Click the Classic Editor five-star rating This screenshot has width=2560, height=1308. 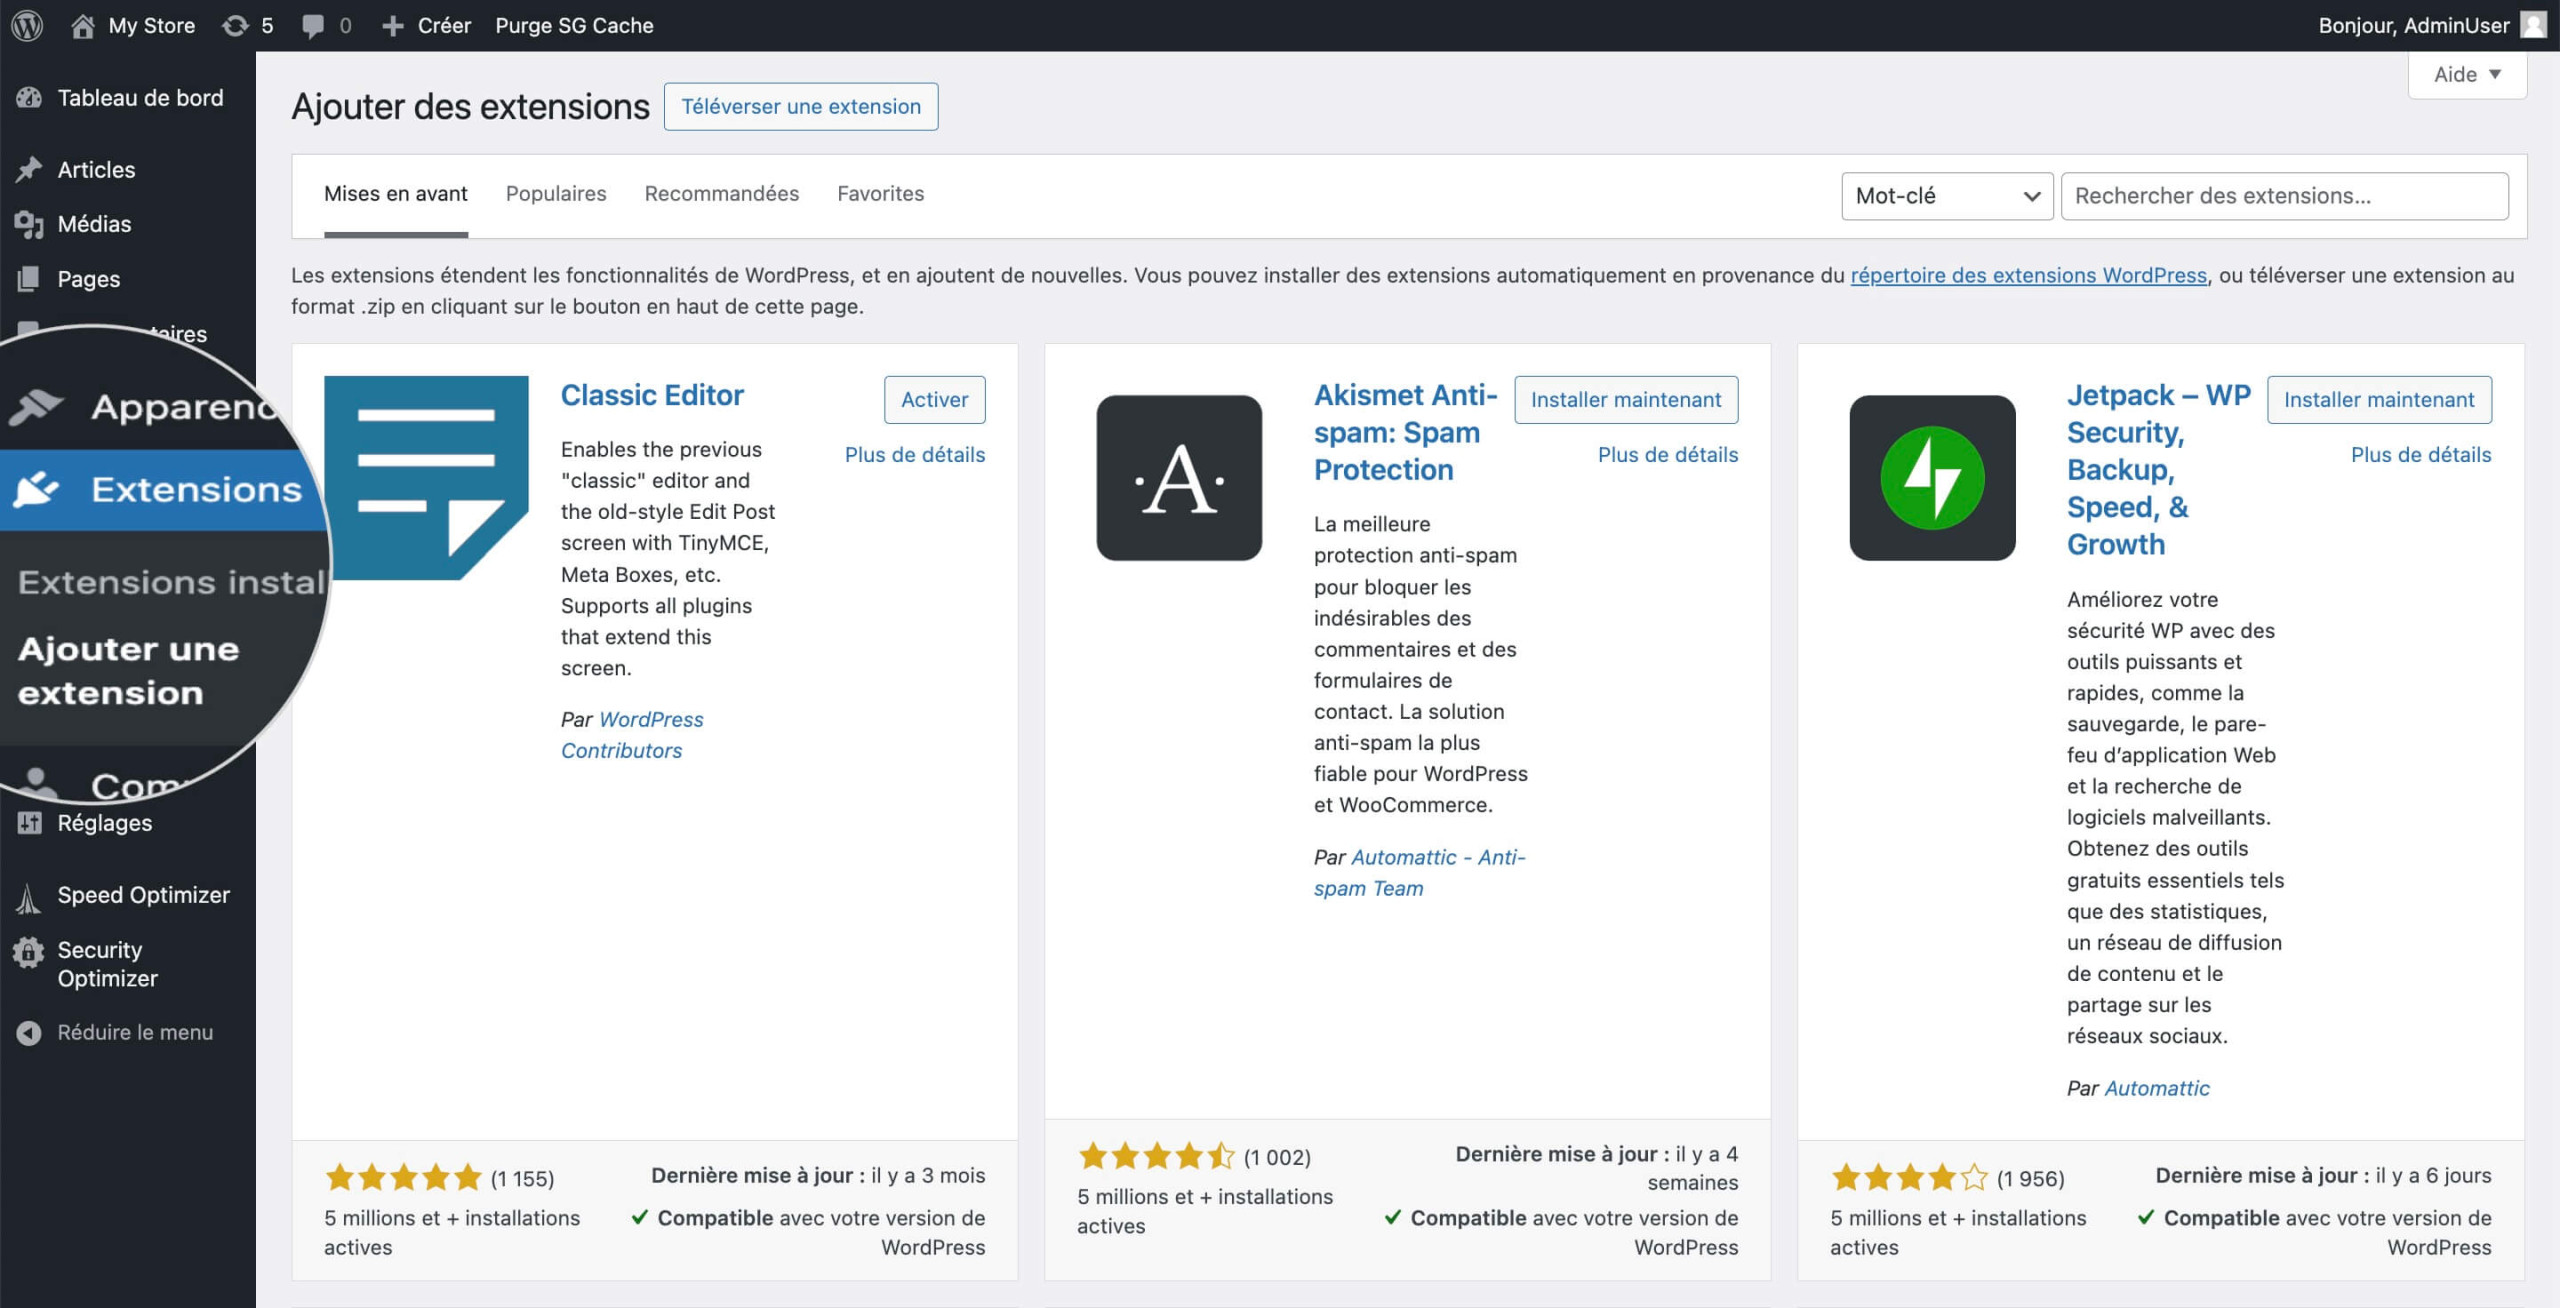[403, 1178]
